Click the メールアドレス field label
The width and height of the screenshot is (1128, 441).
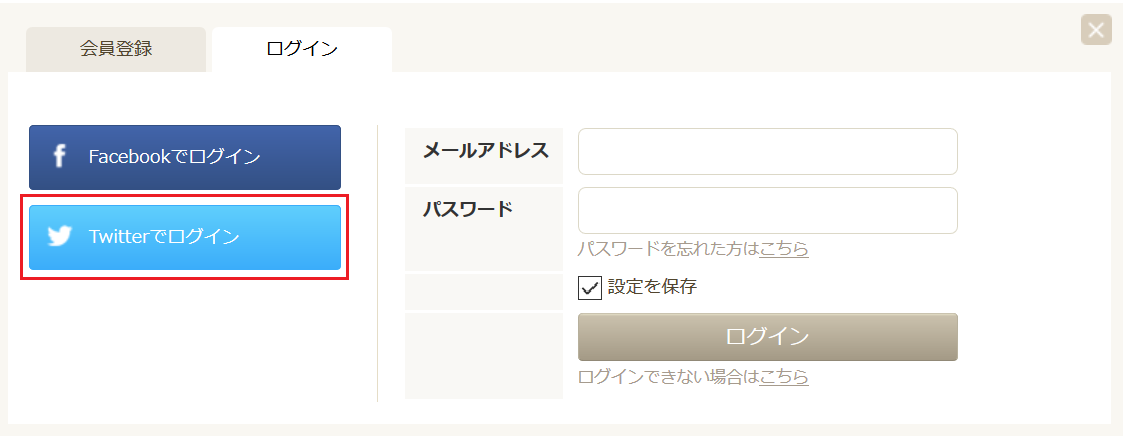pyautogui.click(x=486, y=151)
